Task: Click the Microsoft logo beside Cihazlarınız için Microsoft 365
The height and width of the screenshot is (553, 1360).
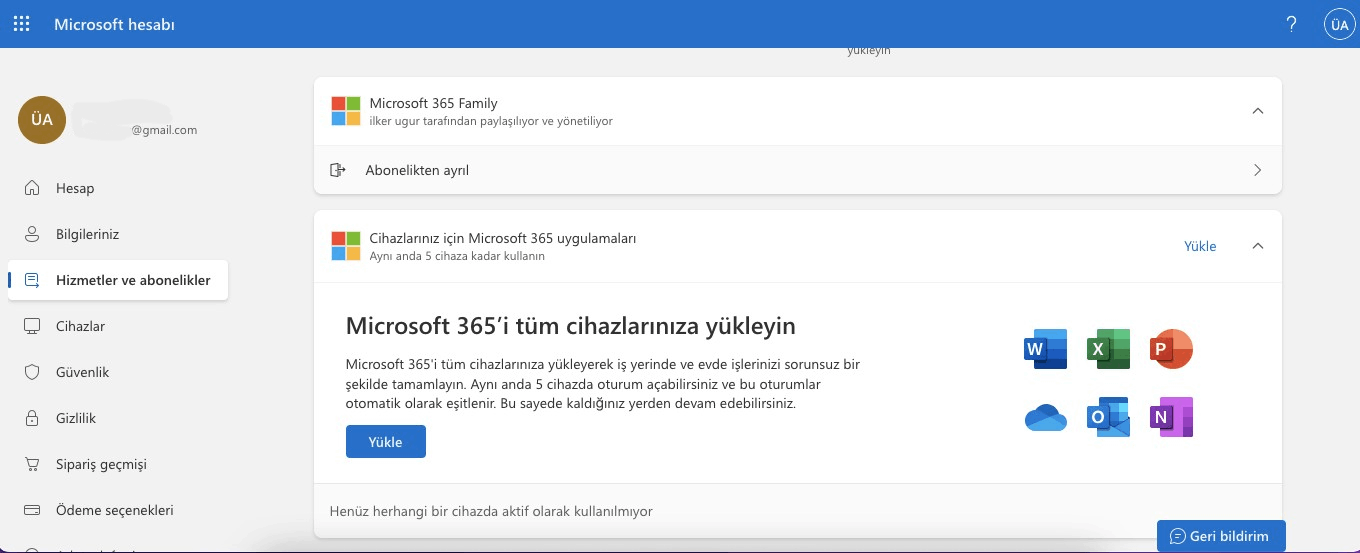Action: point(346,246)
